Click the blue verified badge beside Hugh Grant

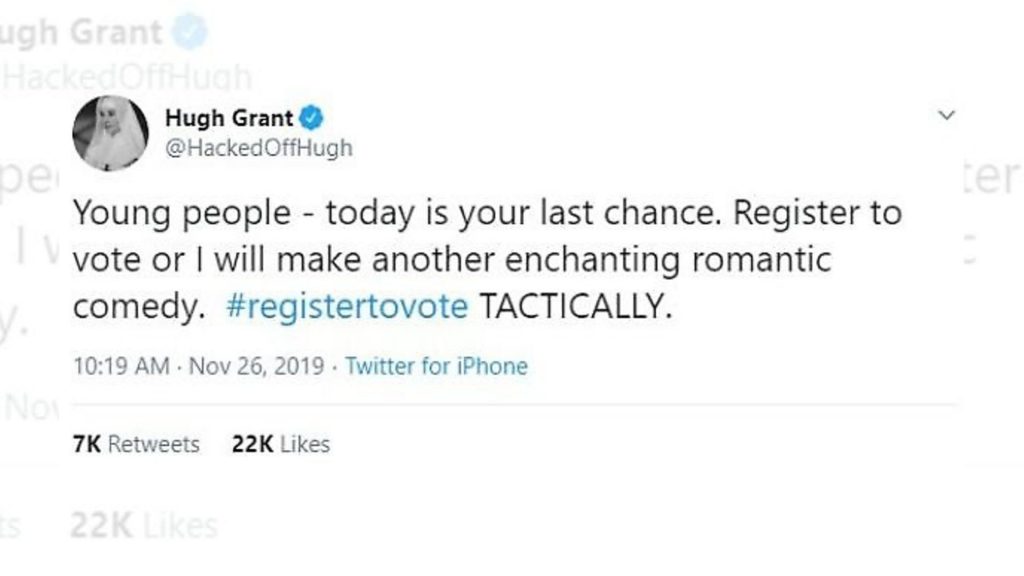[x=311, y=118]
